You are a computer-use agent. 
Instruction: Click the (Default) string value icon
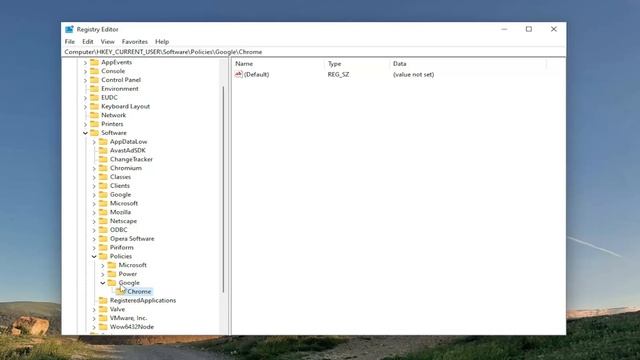click(x=238, y=74)
